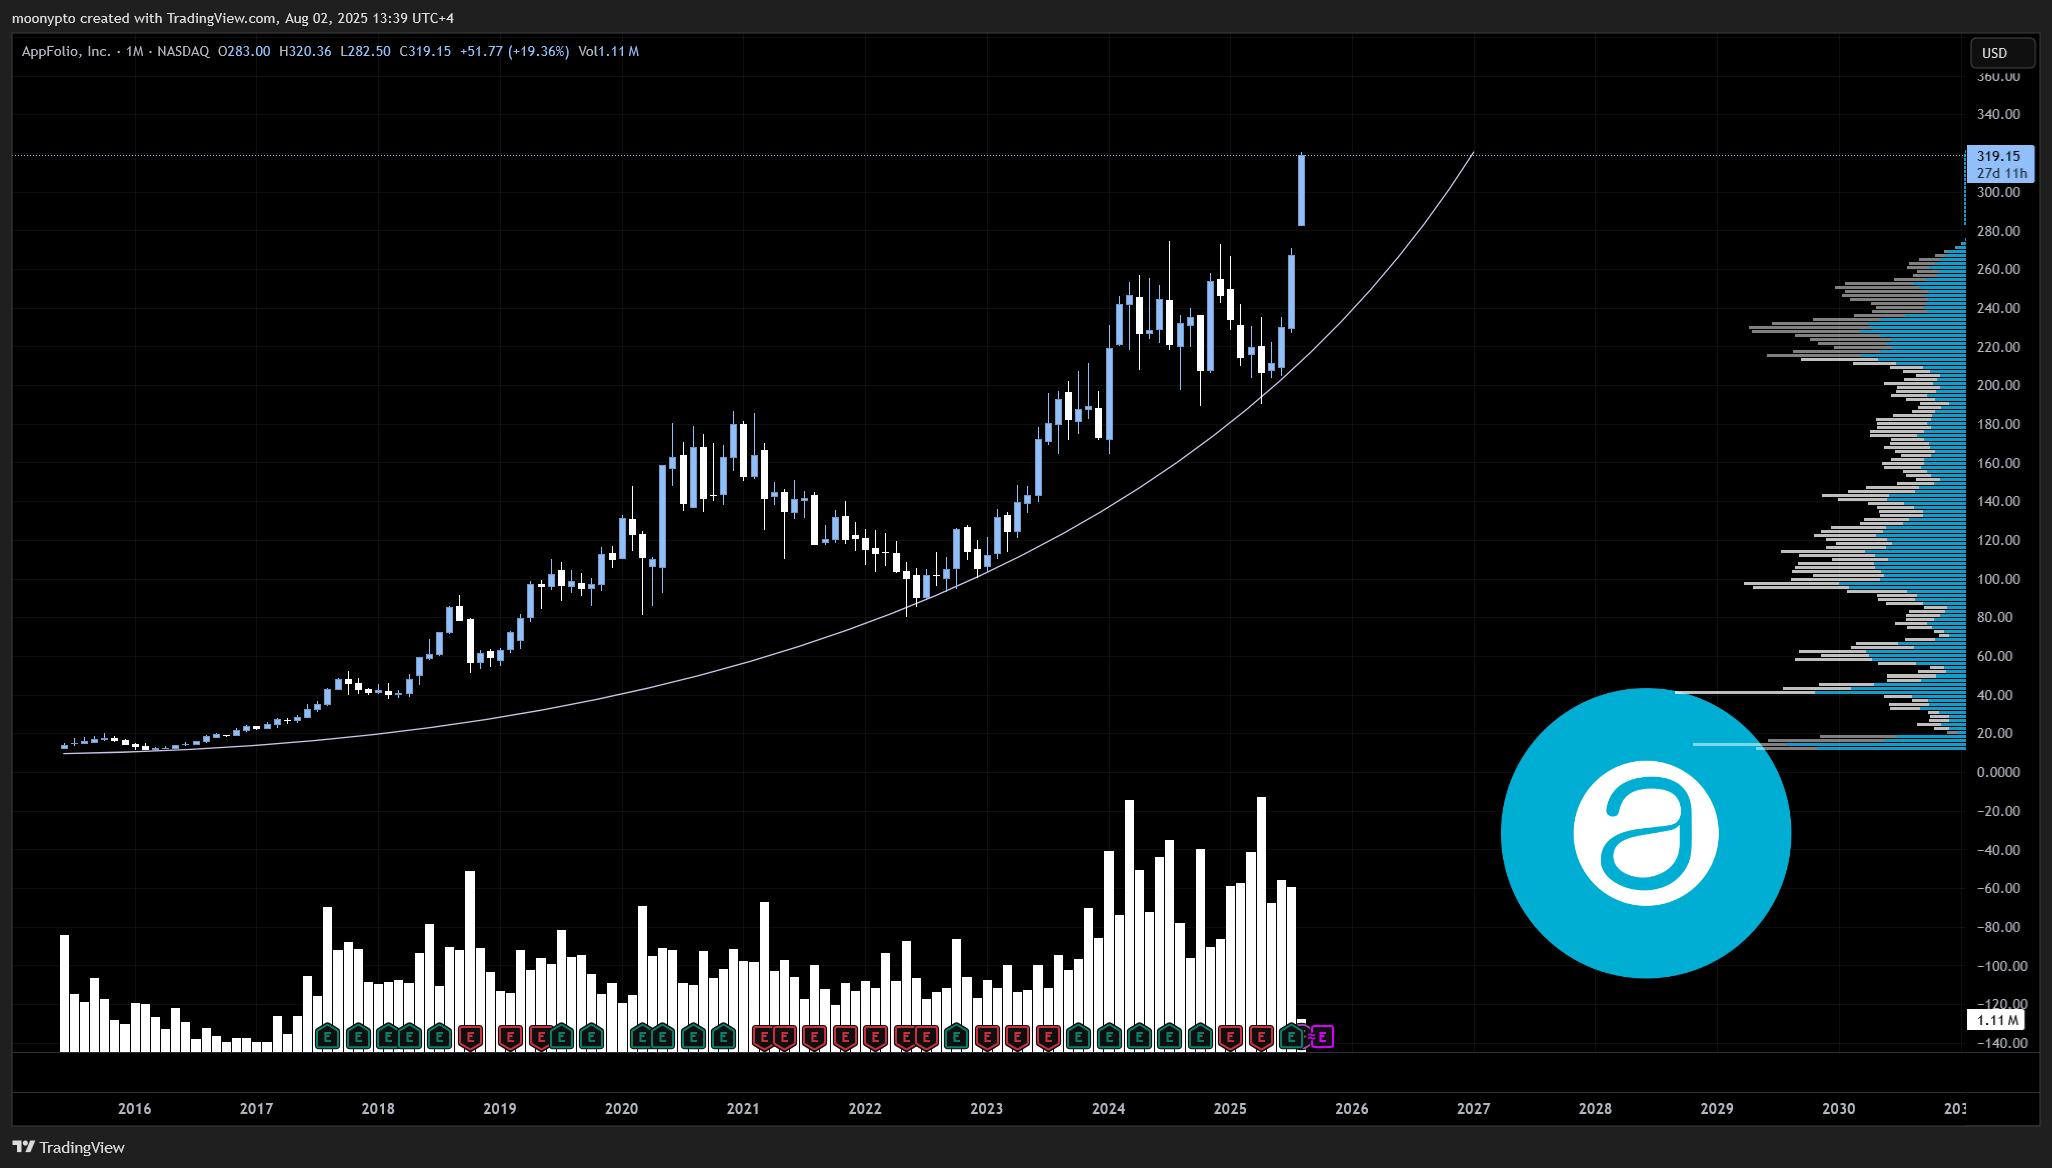The image size is (2052, 1168).
Task: Click the O283.00 open value
Action: point(244,51)
